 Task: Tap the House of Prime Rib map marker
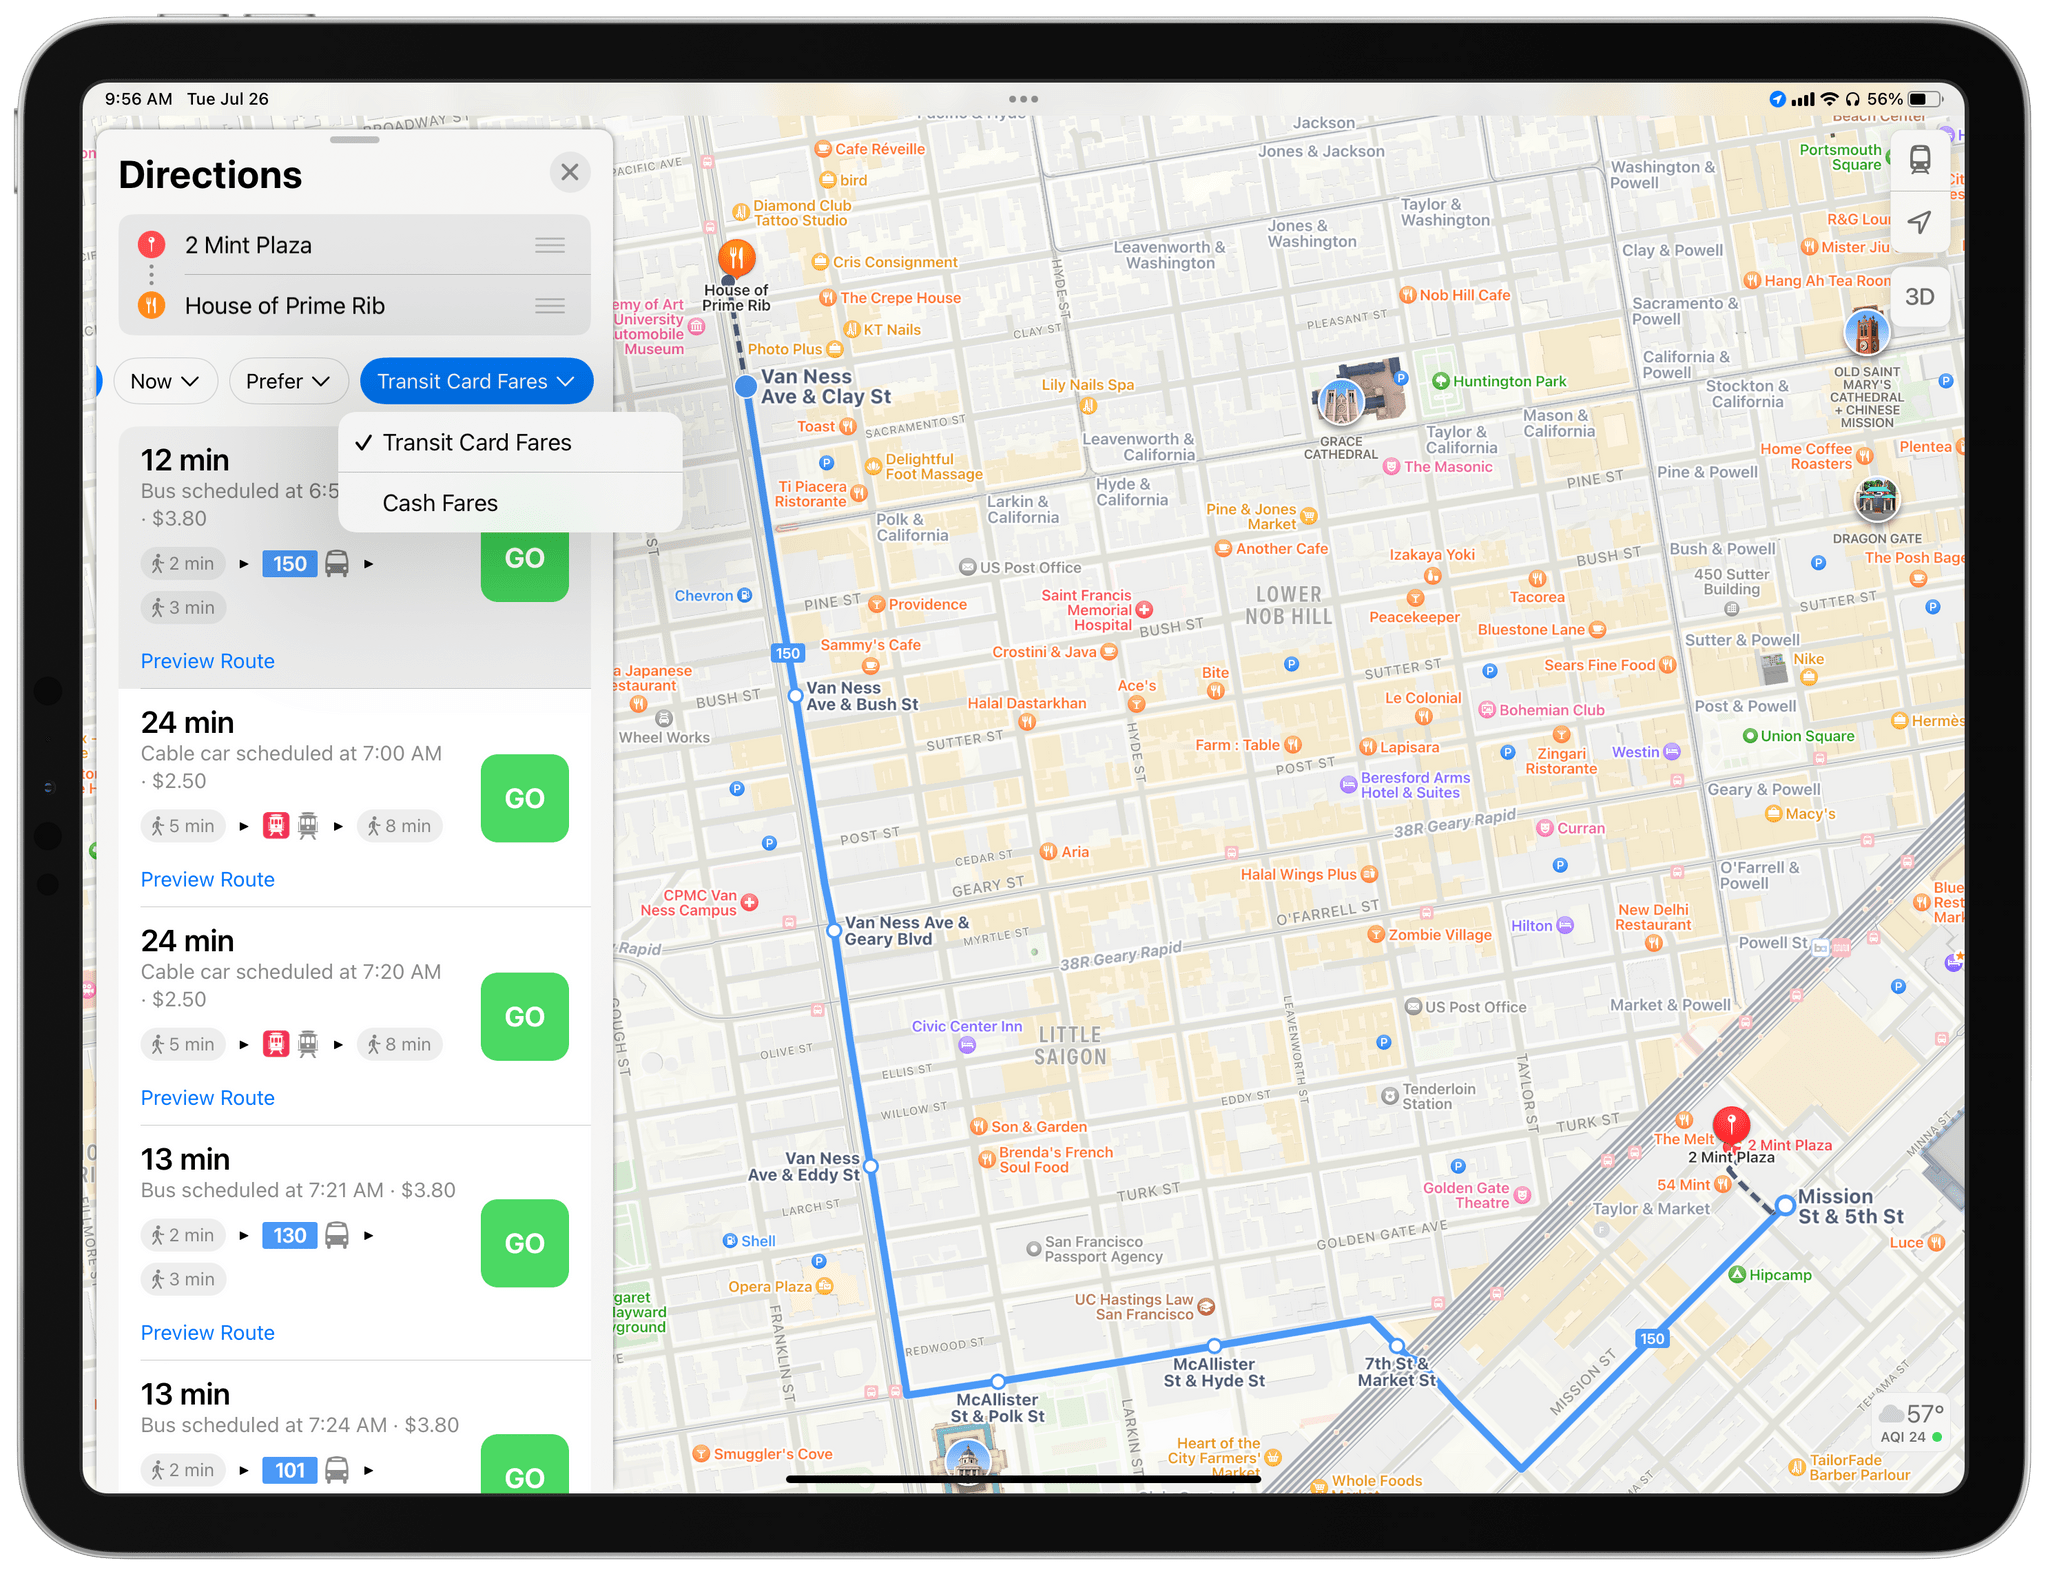click(736, 259)
